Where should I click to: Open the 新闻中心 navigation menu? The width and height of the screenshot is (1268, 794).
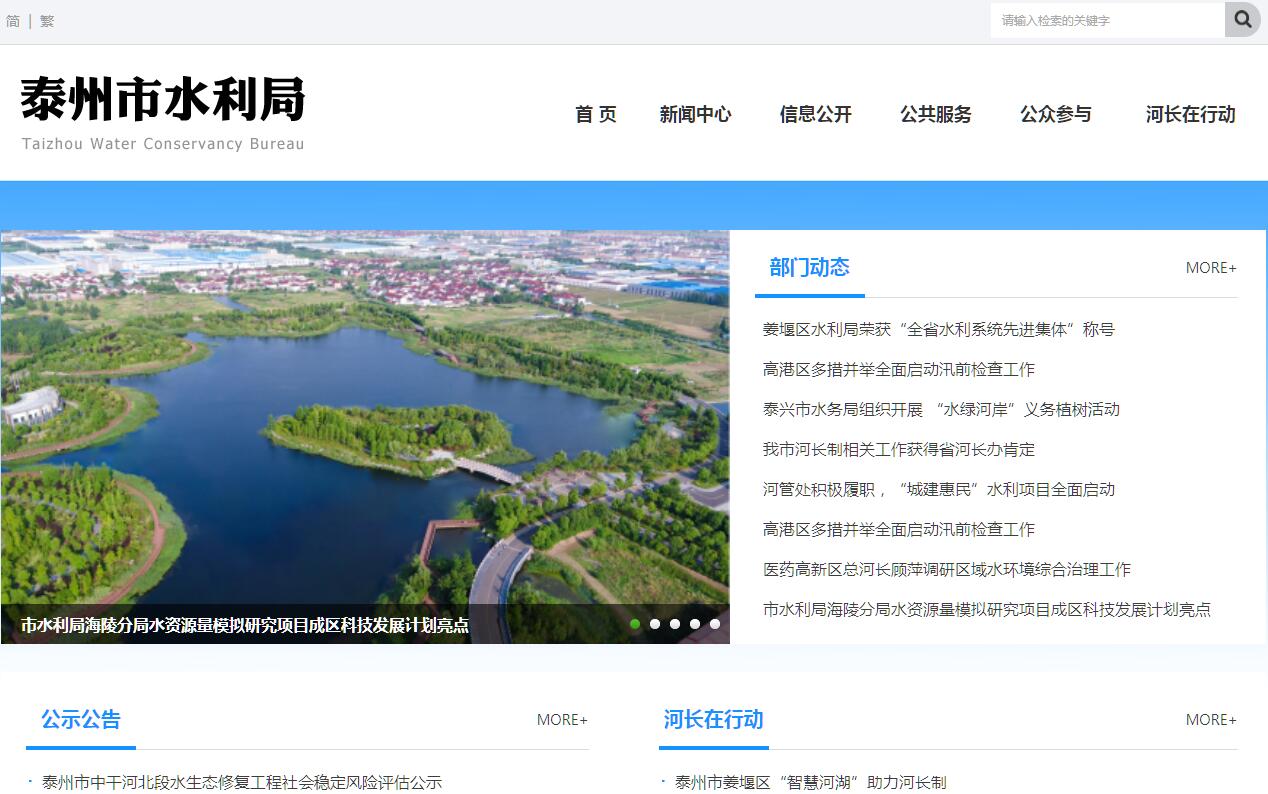(695, 115)
